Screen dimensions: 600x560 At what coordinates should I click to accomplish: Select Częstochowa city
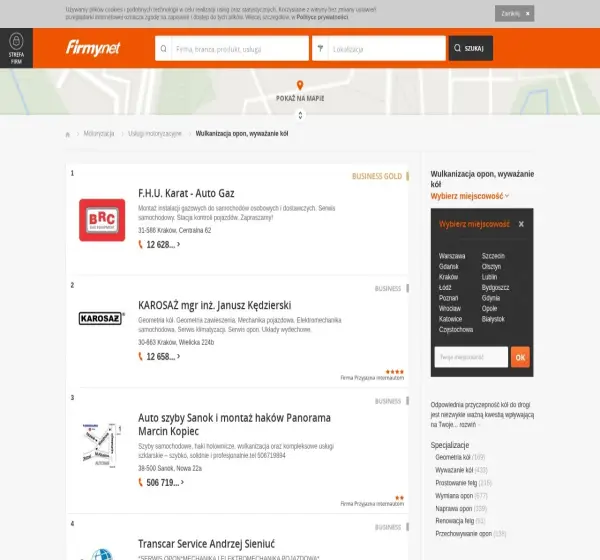tap(456, 330)
